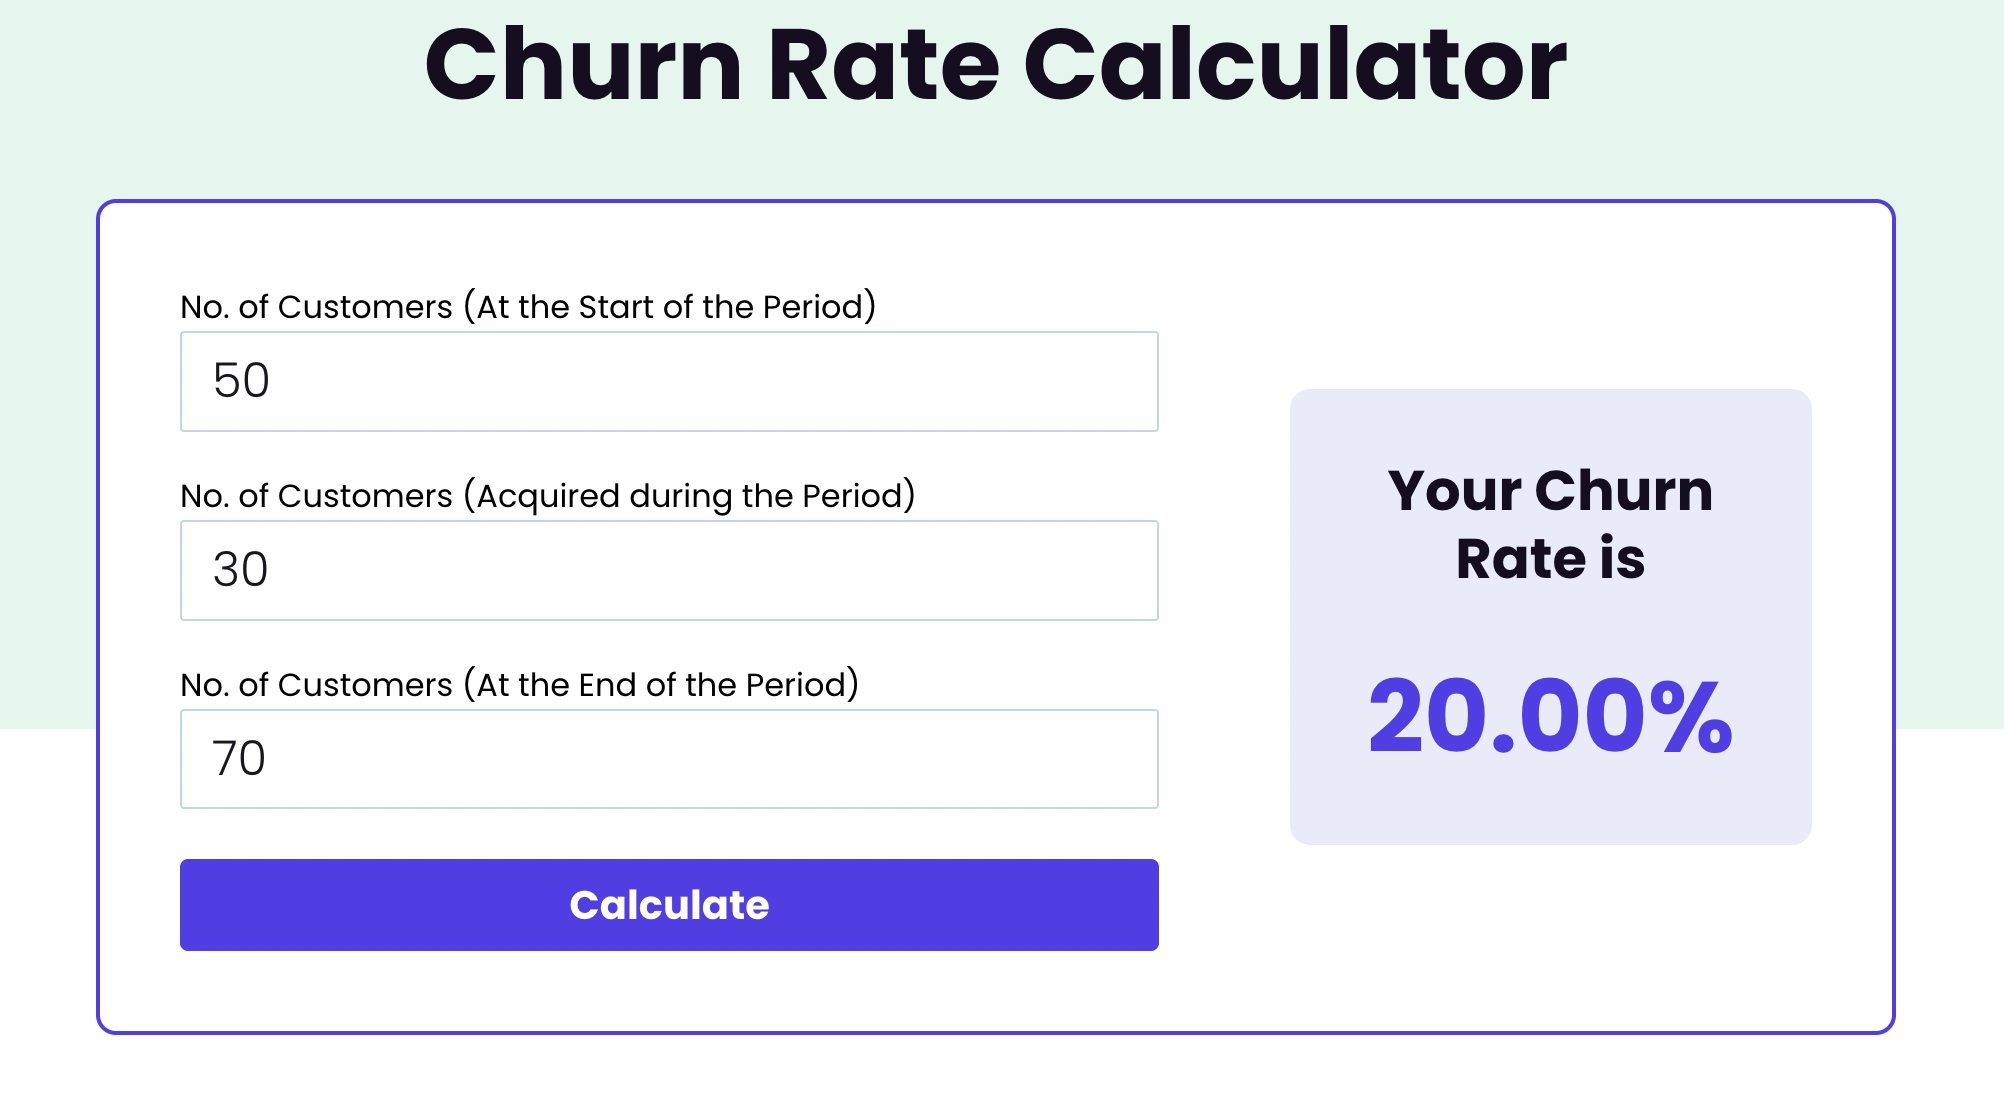Select the Acquired during the Period input box
This screenshot has width=2004, height=1094.
click(669, 570)
